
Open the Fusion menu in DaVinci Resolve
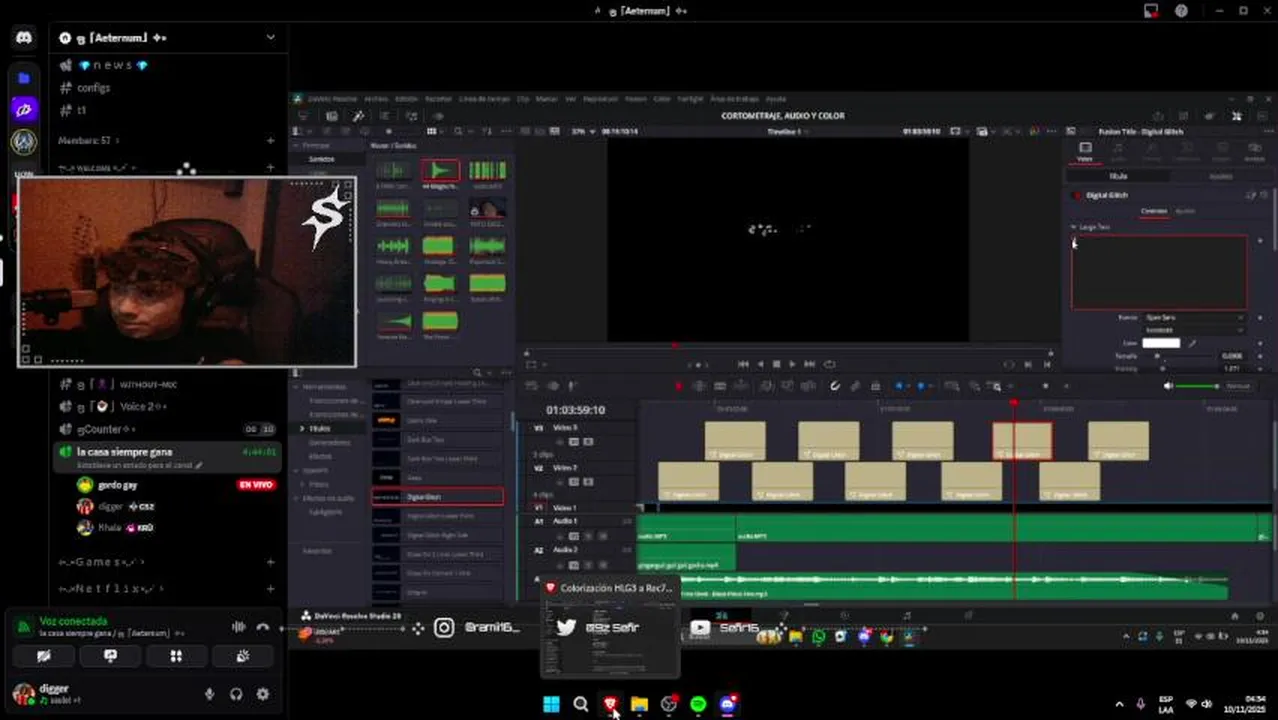[635, 99]
